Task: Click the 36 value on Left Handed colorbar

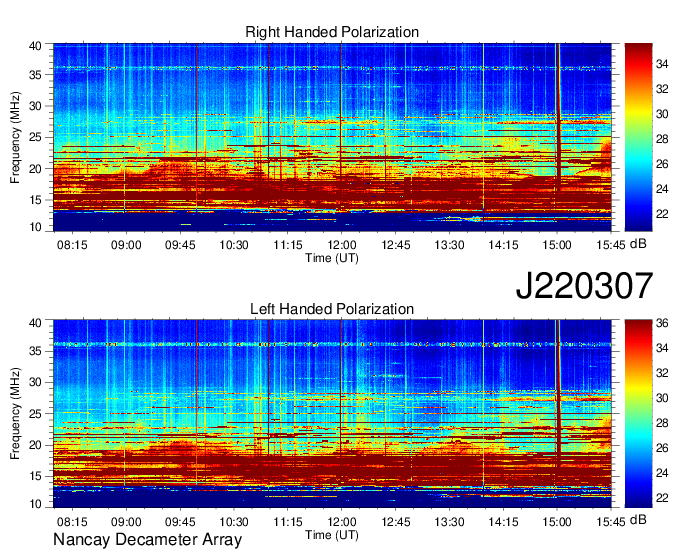Action: click(662, 323)
